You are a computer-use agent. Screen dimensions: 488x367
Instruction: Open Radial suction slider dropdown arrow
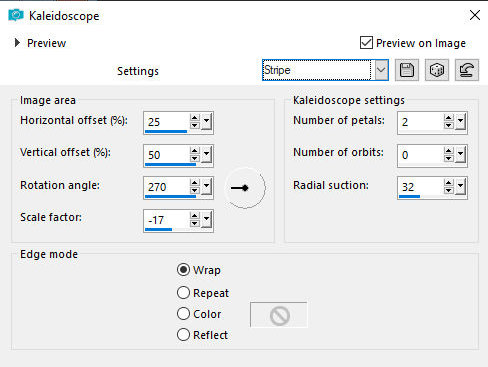[x=461, y=186]
